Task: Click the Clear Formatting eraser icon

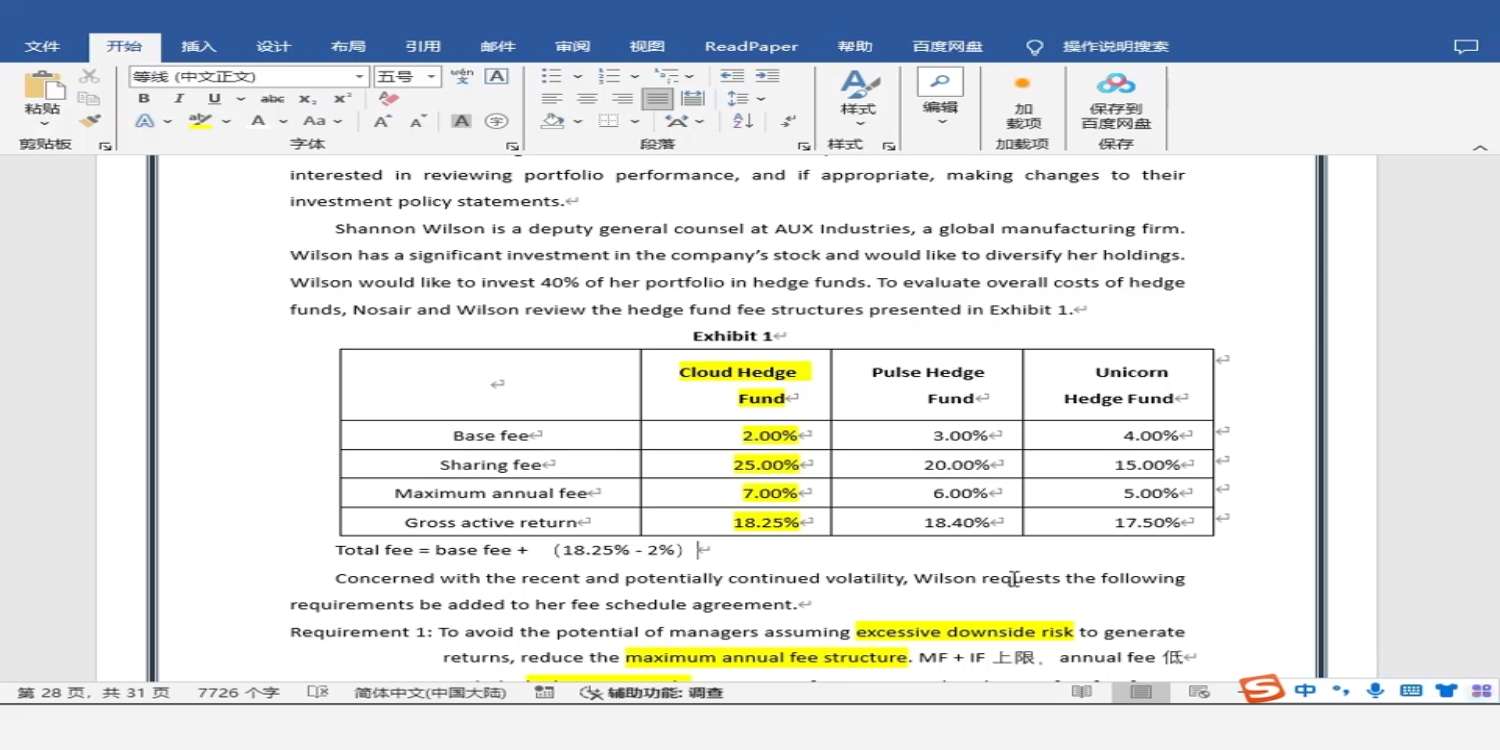Action: pyautogui.click(x=389, y=98)
